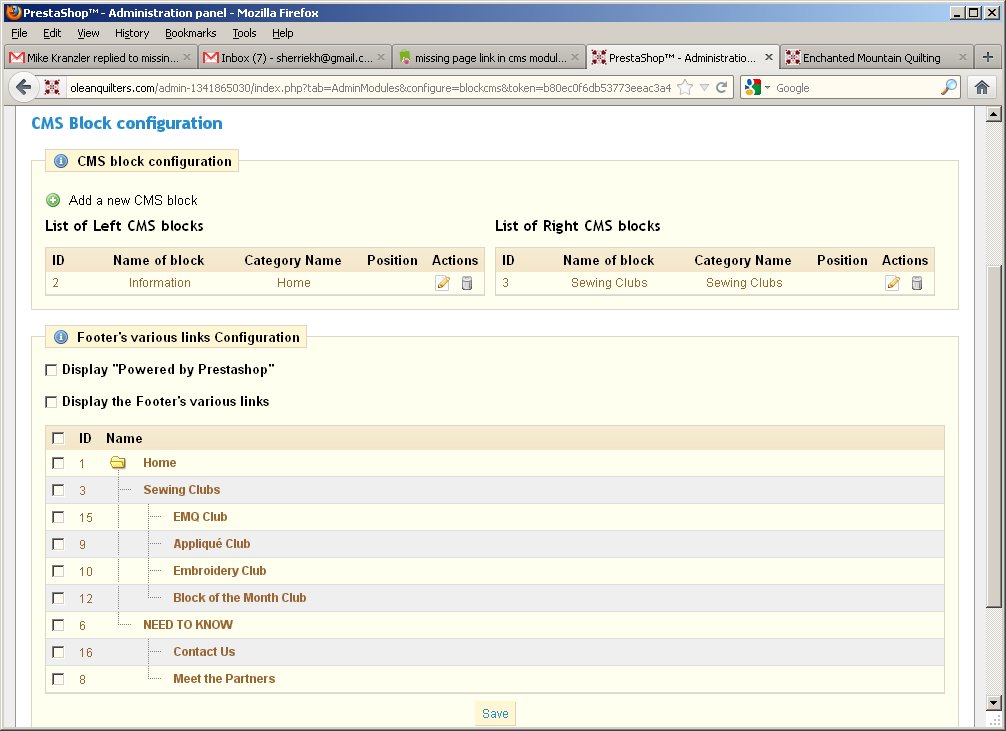Select the EMQ Club tree item
The width and height of the screenshot is (1006, 731).
click(200, 517)
